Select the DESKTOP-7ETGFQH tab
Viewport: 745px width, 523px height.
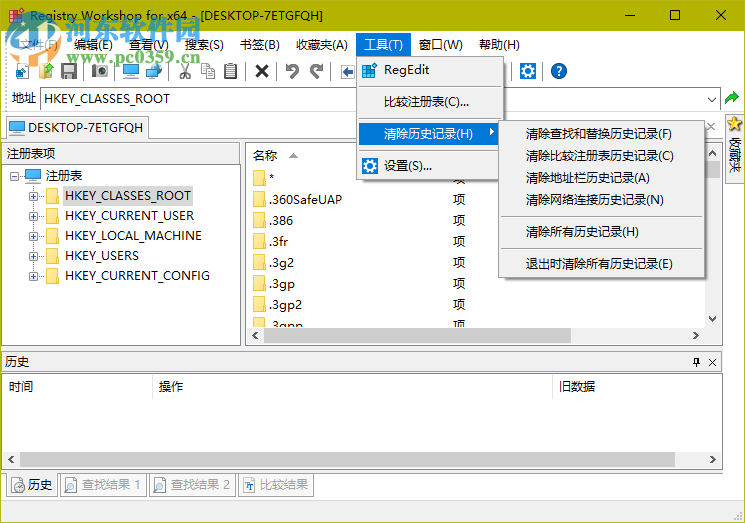coord(77,127)
